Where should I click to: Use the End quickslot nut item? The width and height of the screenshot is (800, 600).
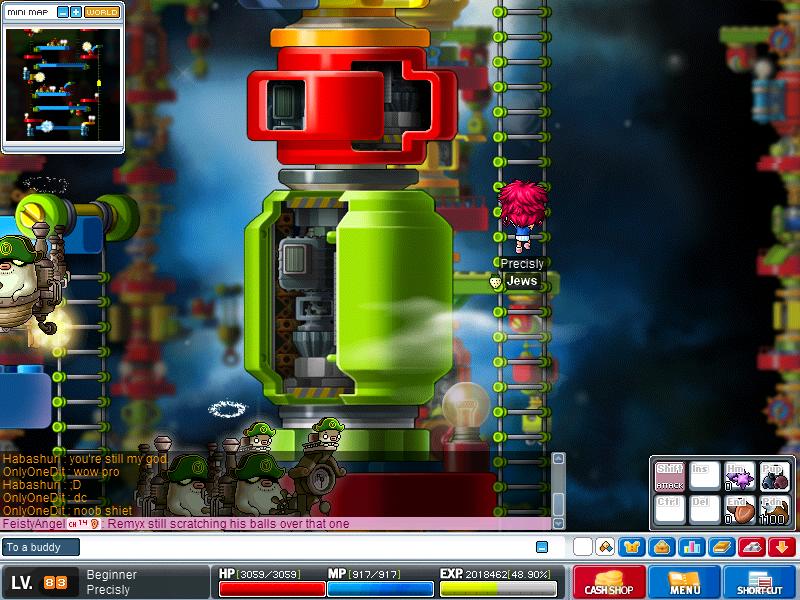[739, 510]
